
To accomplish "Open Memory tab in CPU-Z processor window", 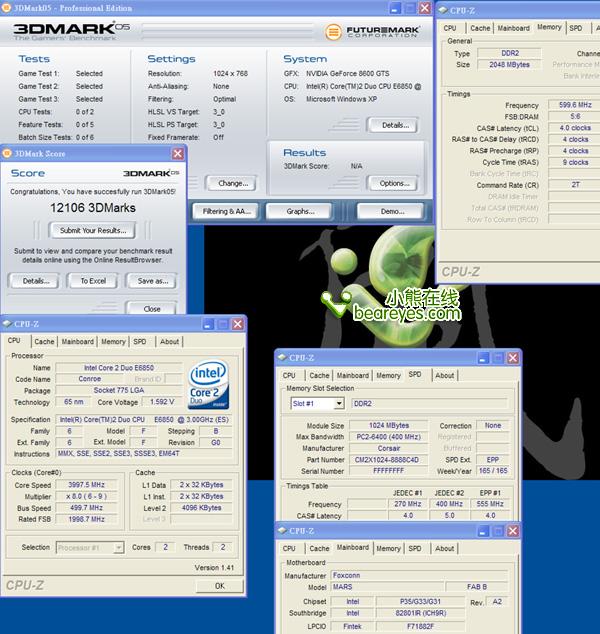I will coord(113,342).
